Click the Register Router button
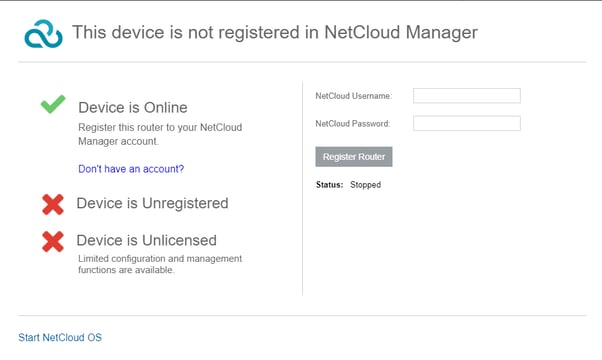 coord(354,157)
